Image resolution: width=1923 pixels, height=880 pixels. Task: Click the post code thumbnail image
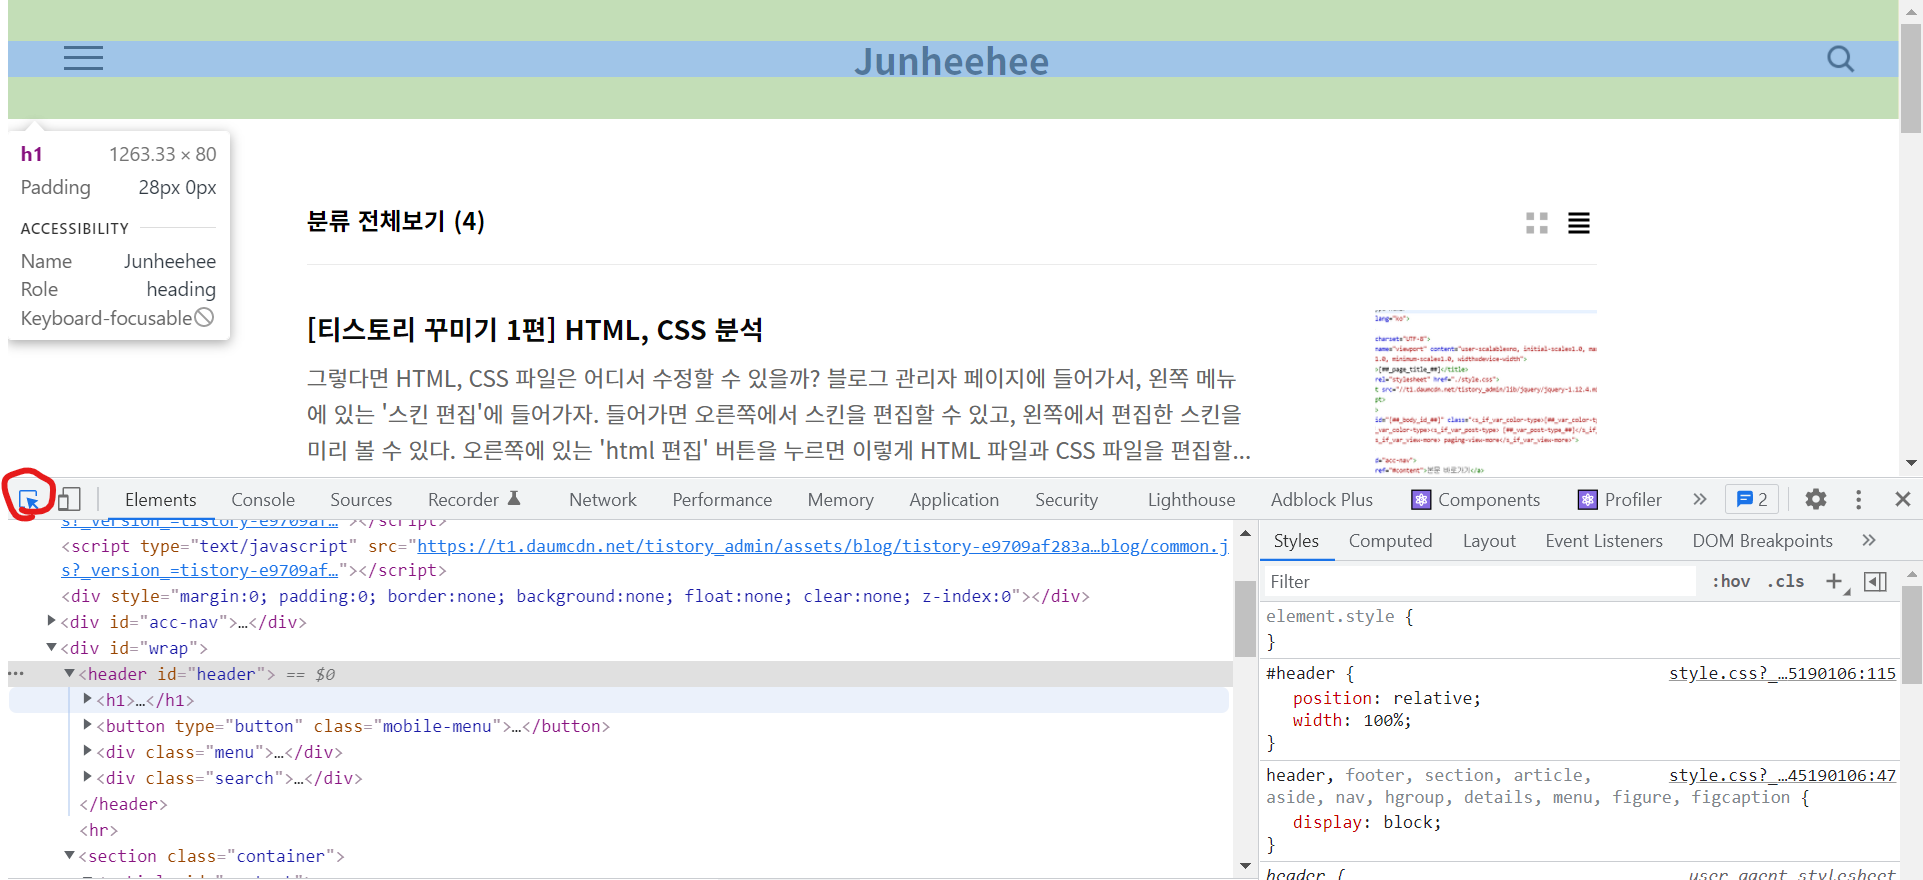(x=1486, y=392)
